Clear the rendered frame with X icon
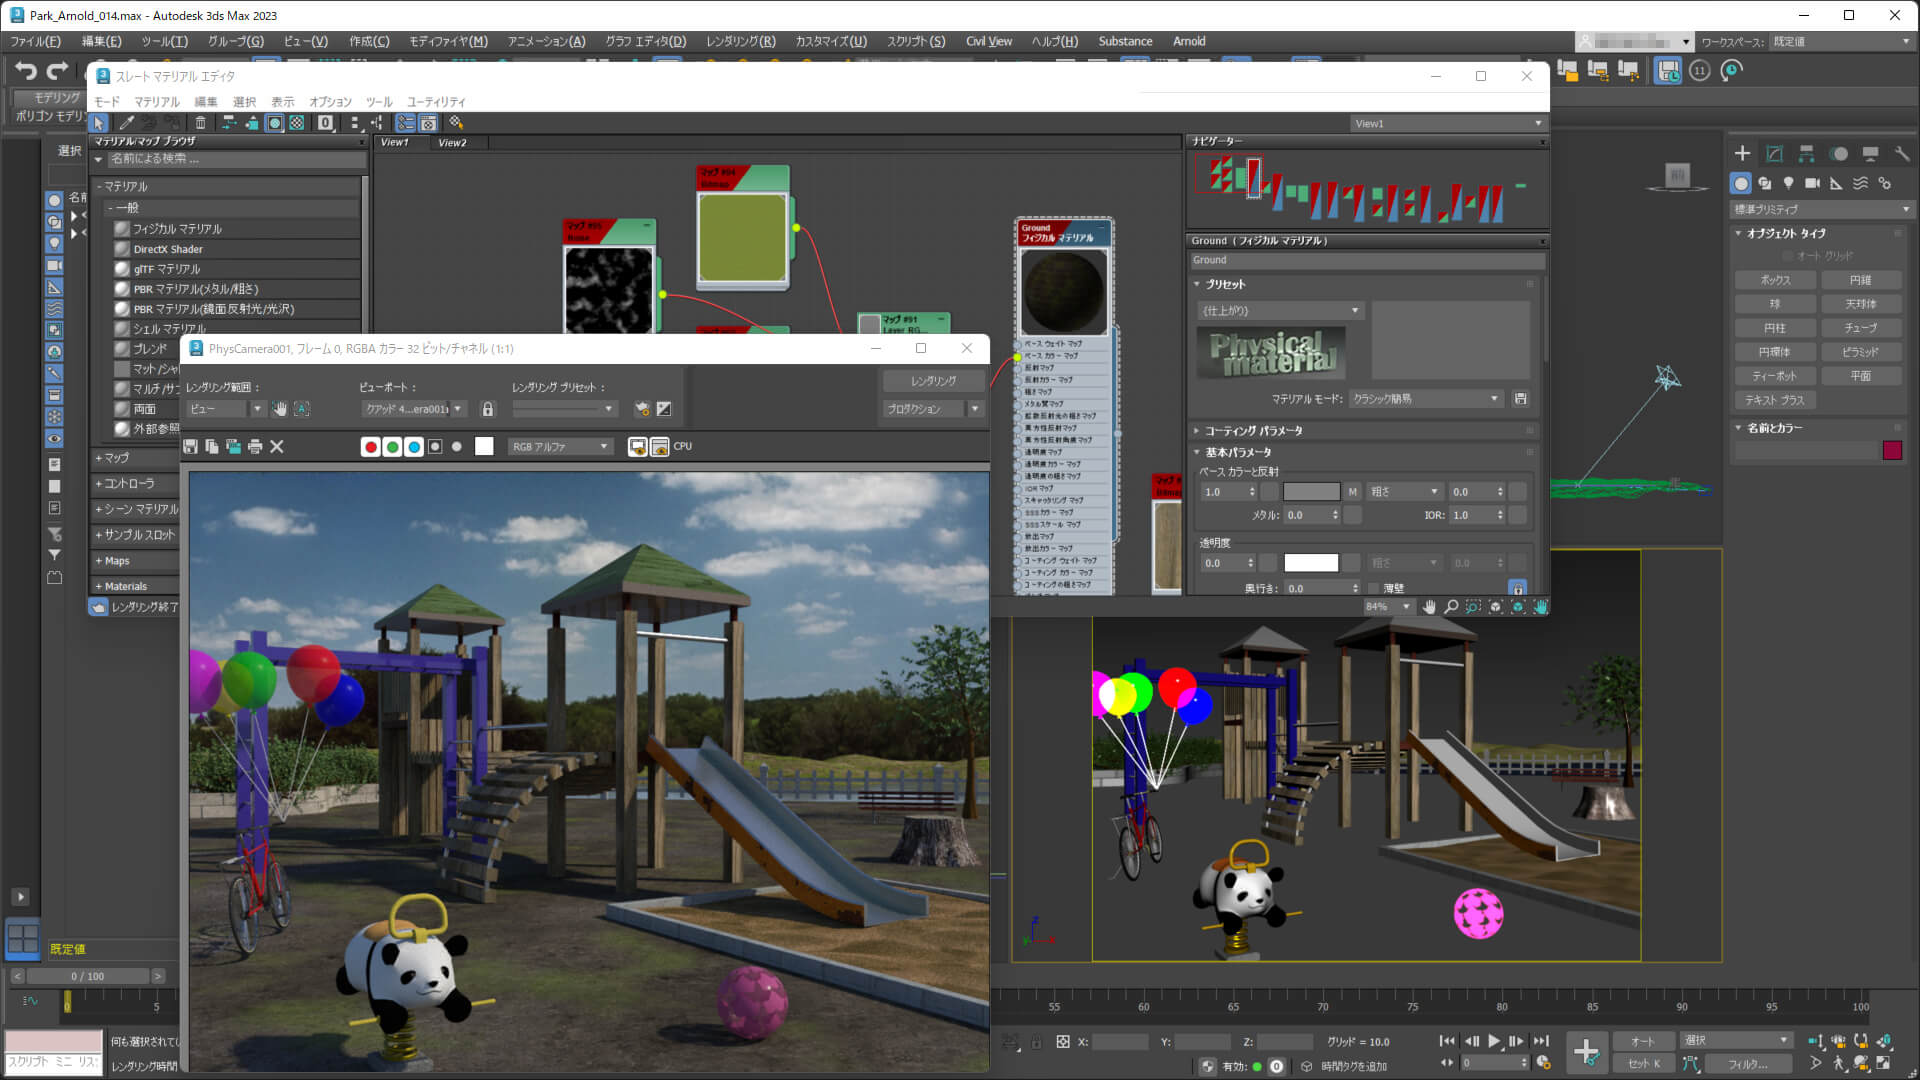Screen dimensions: 1920x1080 (277, 447)
